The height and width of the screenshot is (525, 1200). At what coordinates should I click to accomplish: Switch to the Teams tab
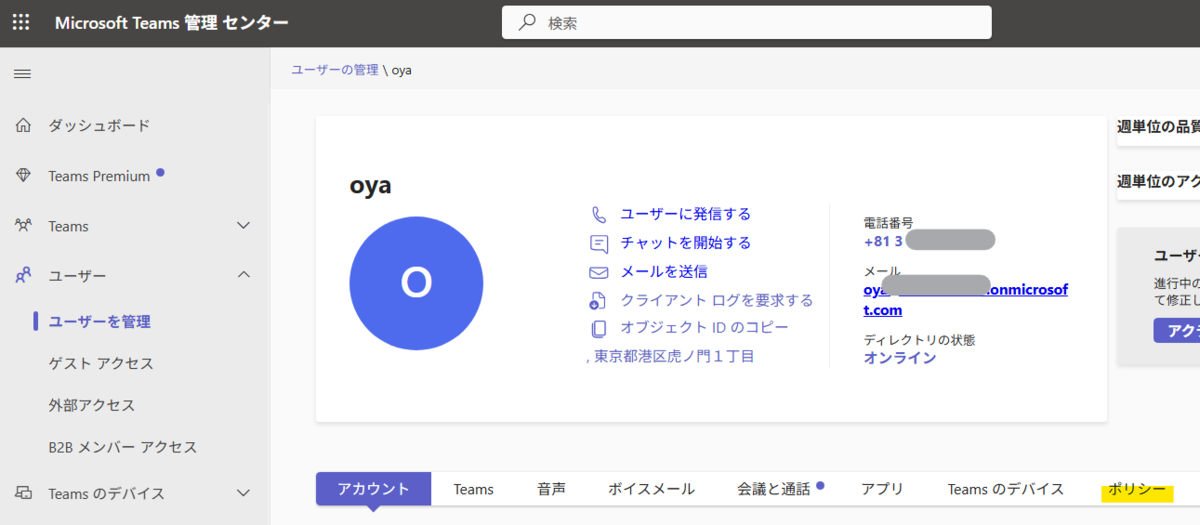(x=473, y=489)
